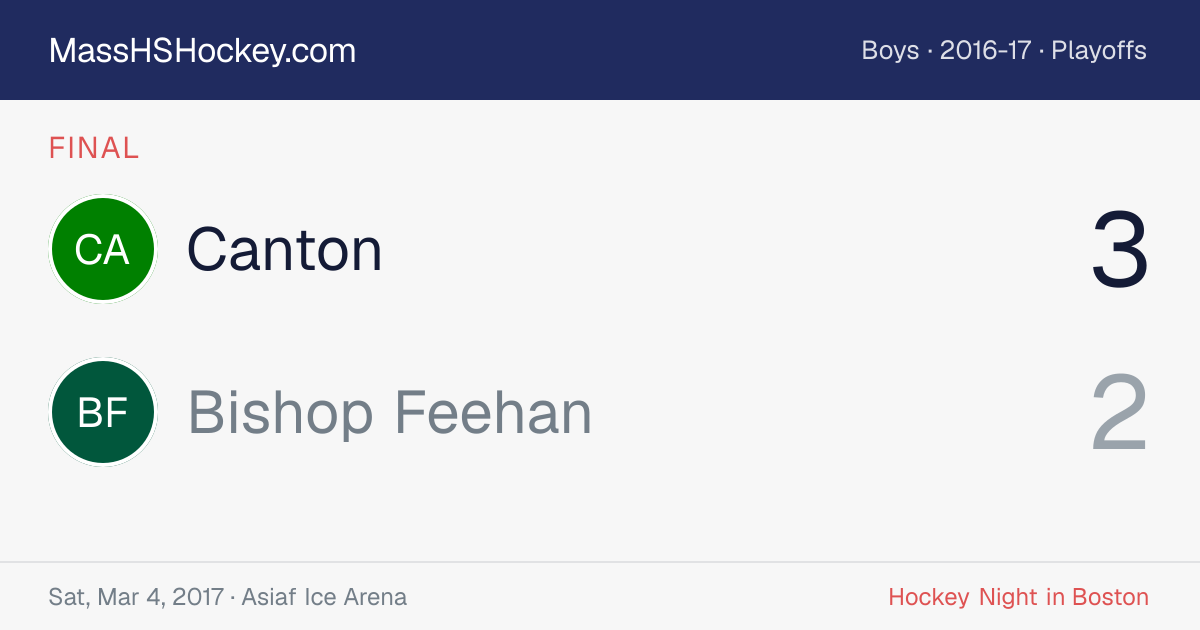Click Canton's score of 3
Viewport: 1200px width, 630px height.
[1120, 250]
